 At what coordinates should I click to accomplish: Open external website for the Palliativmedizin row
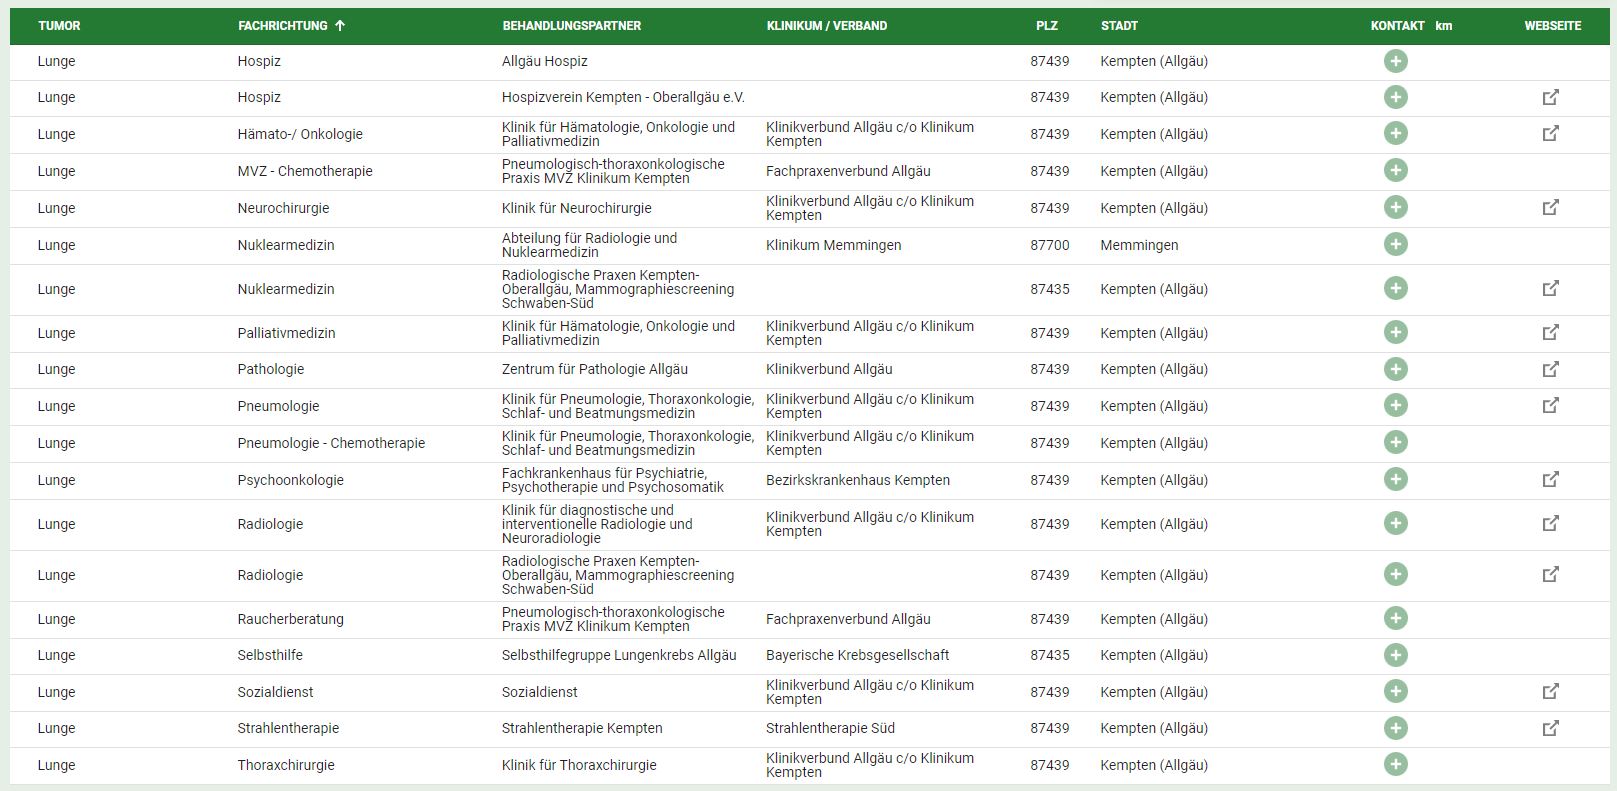(1550, 332)
